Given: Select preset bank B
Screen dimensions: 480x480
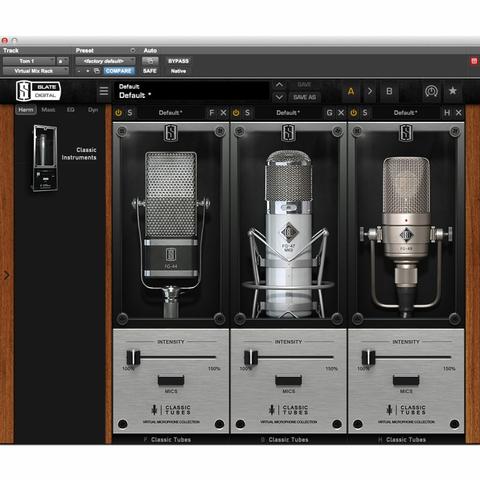Looking at the screenshot, I should [x=389, y=91].
